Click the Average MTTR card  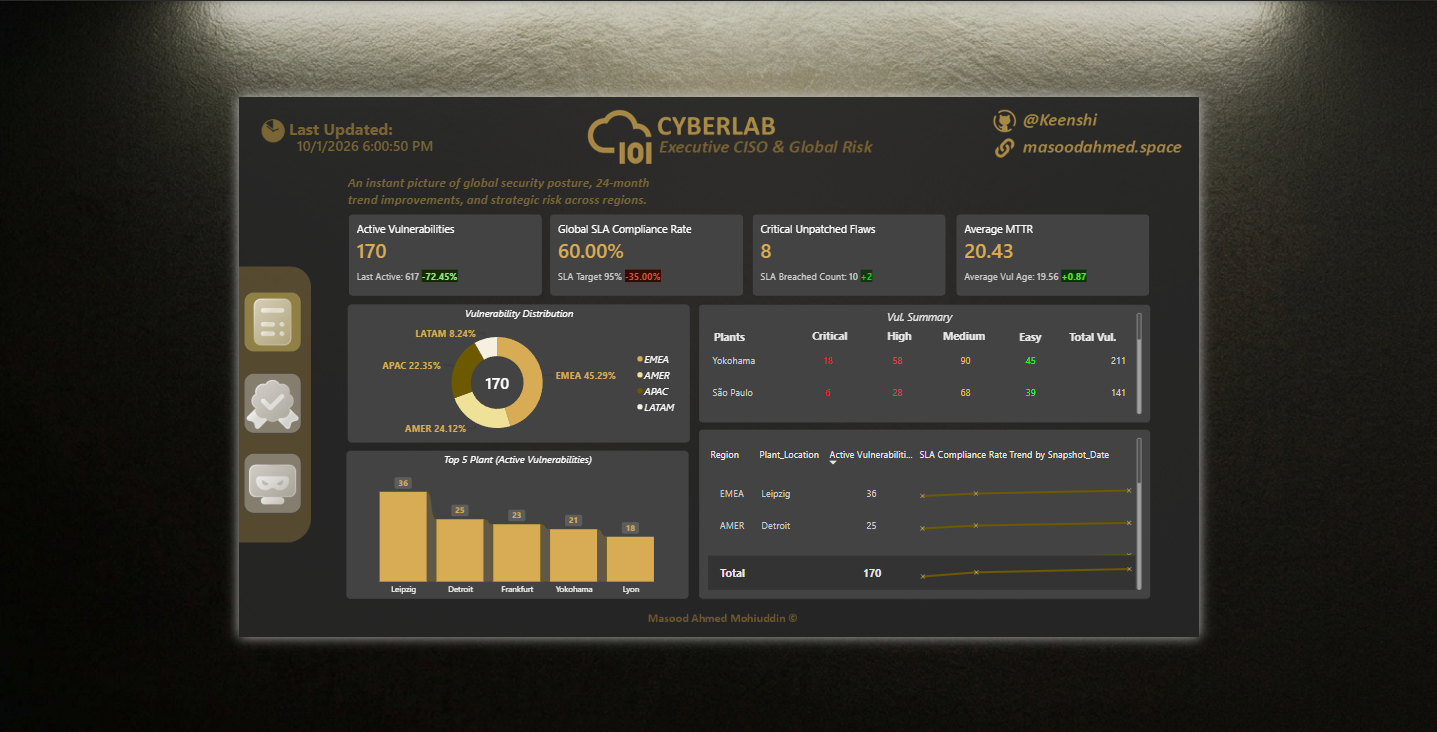pos(1053,255)
